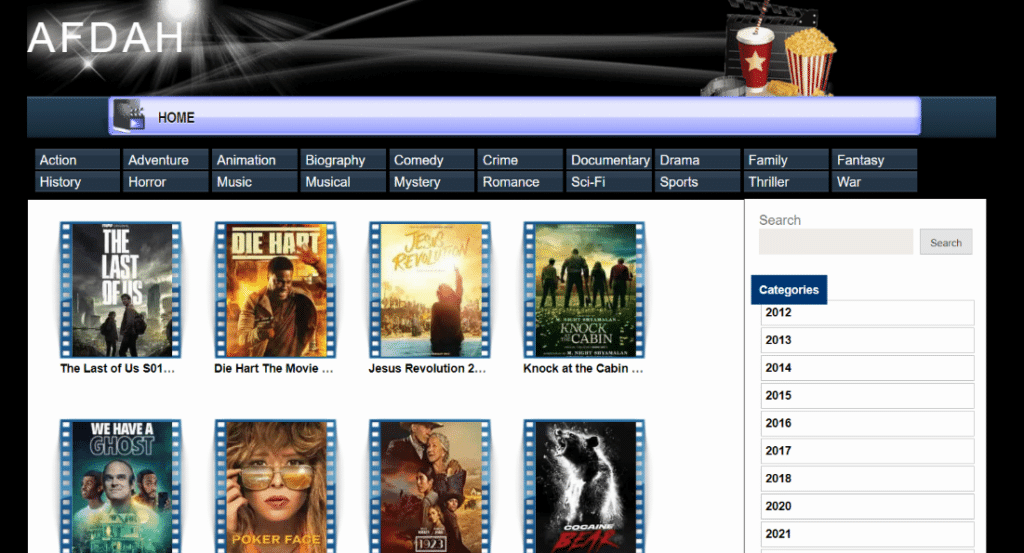Choose the 2021 year category
The height and width of the screenshot is (553, 1024).
(866, 534)
